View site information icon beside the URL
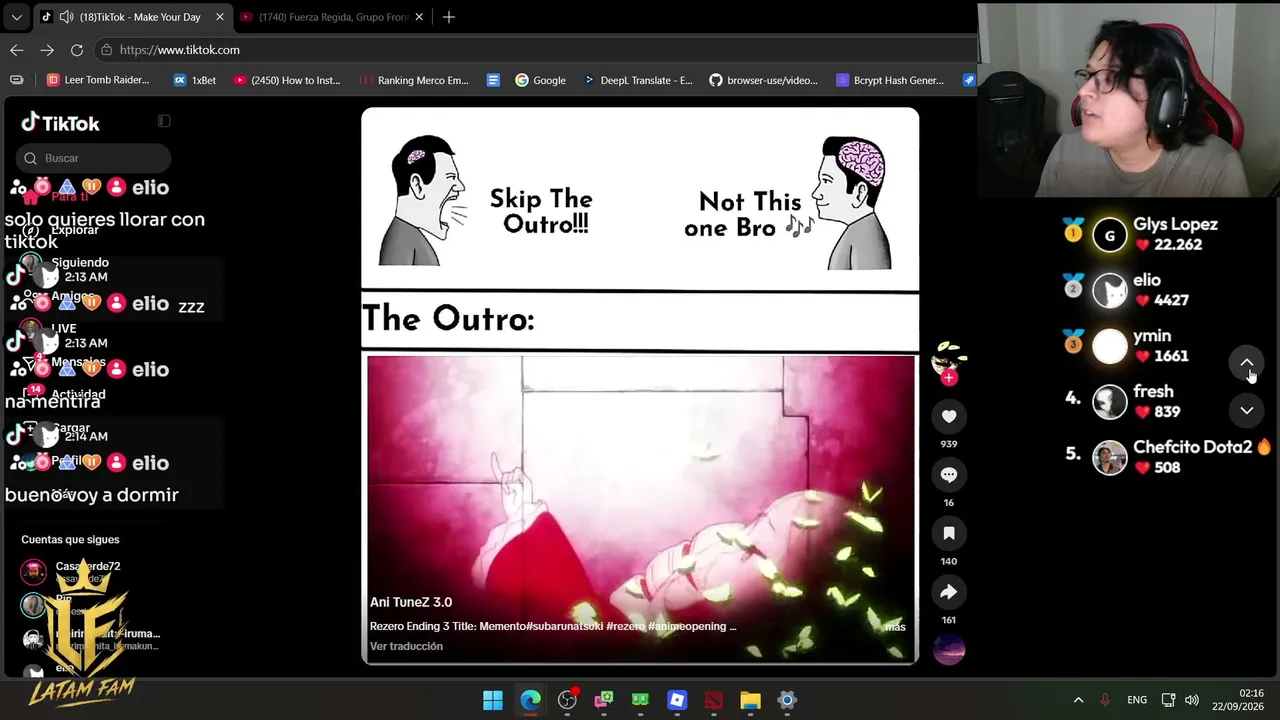This screenshot has height=720, width=1280. click(106, 50)
